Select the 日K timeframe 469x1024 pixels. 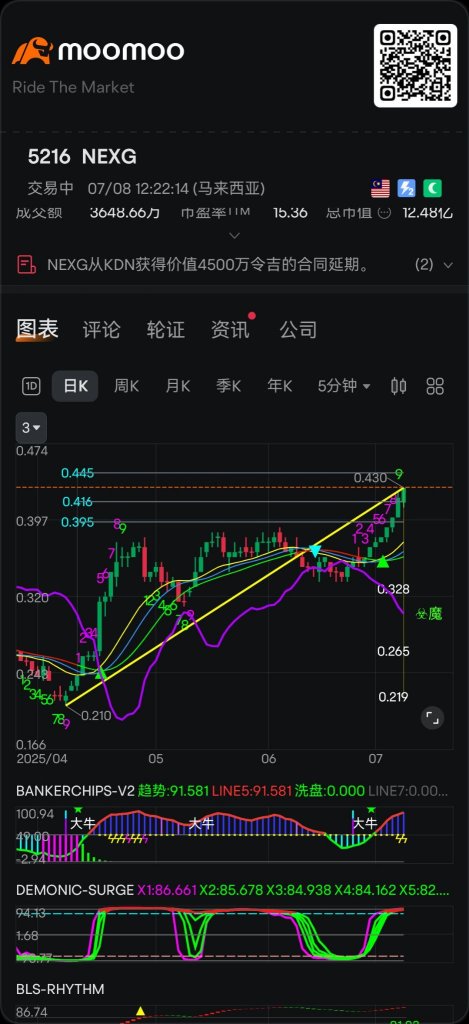[x=75, y=386]
